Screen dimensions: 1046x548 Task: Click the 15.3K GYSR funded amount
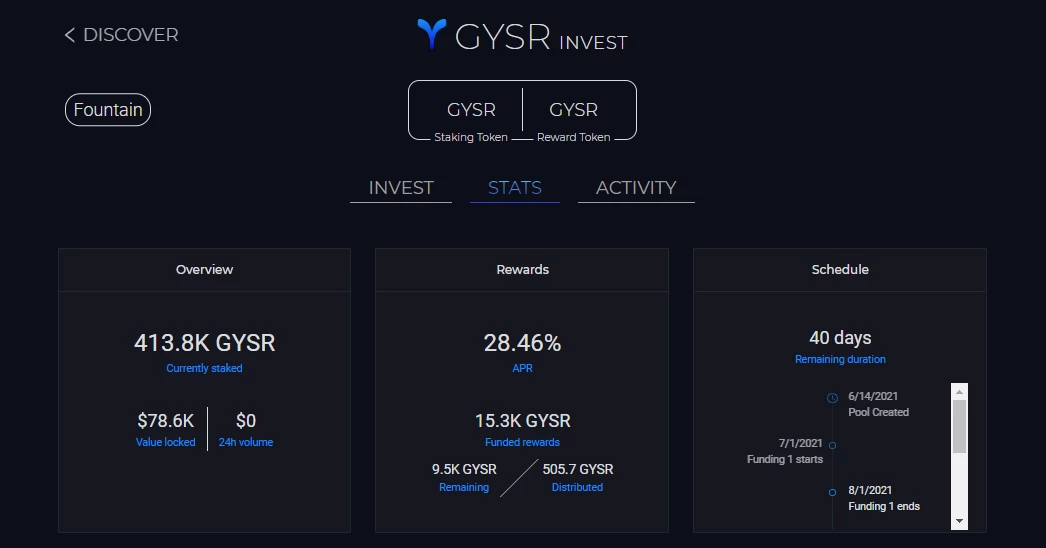tap(522, 421)
